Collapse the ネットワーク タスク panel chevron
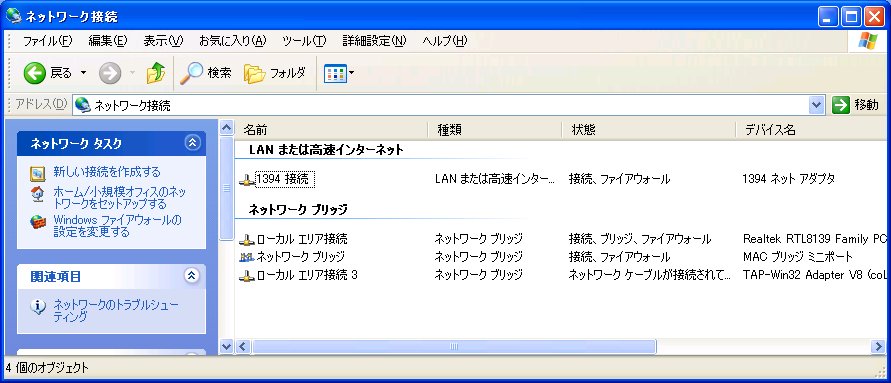The width and height of the screenshot is (891, 383). 193,143
